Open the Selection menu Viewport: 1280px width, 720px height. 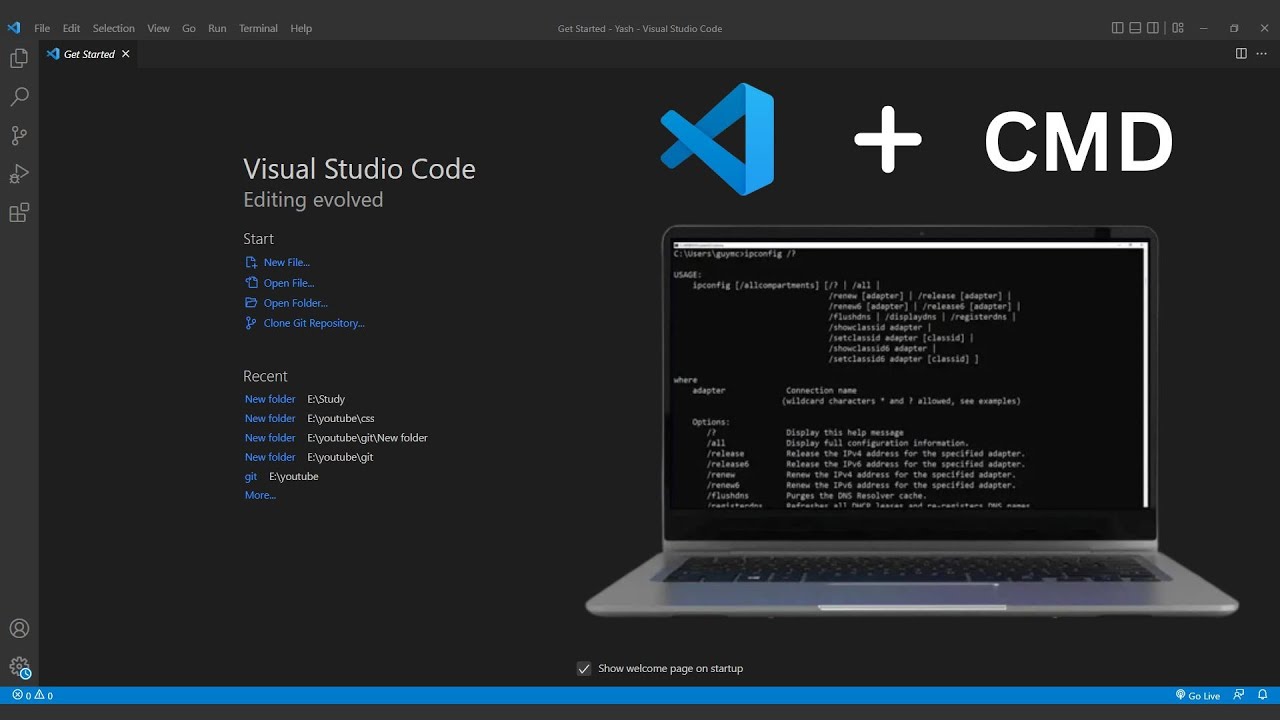pos(114,28)
